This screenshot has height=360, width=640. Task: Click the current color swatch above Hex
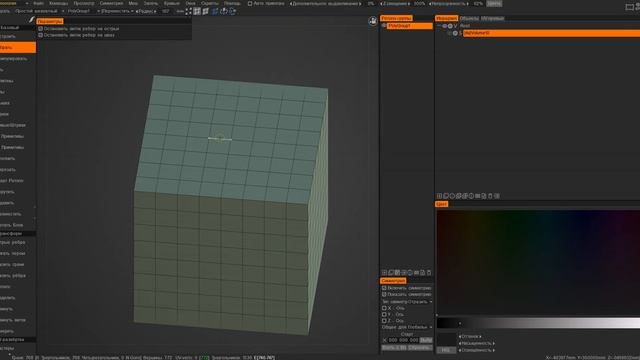[x=446, y=340]
